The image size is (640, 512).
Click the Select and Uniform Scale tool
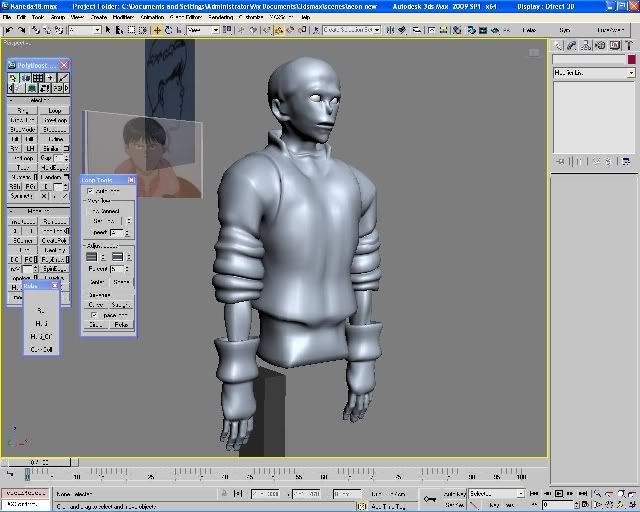click(x=179, y=30)
